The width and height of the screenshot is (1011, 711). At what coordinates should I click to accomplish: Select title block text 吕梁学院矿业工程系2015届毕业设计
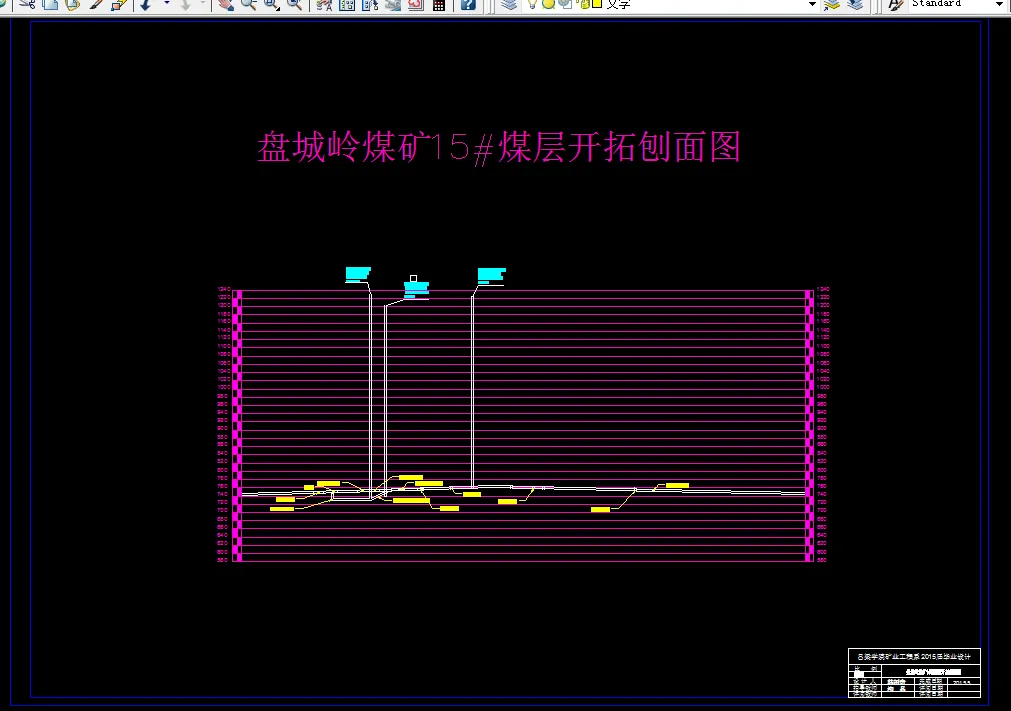tap(914, 656)
